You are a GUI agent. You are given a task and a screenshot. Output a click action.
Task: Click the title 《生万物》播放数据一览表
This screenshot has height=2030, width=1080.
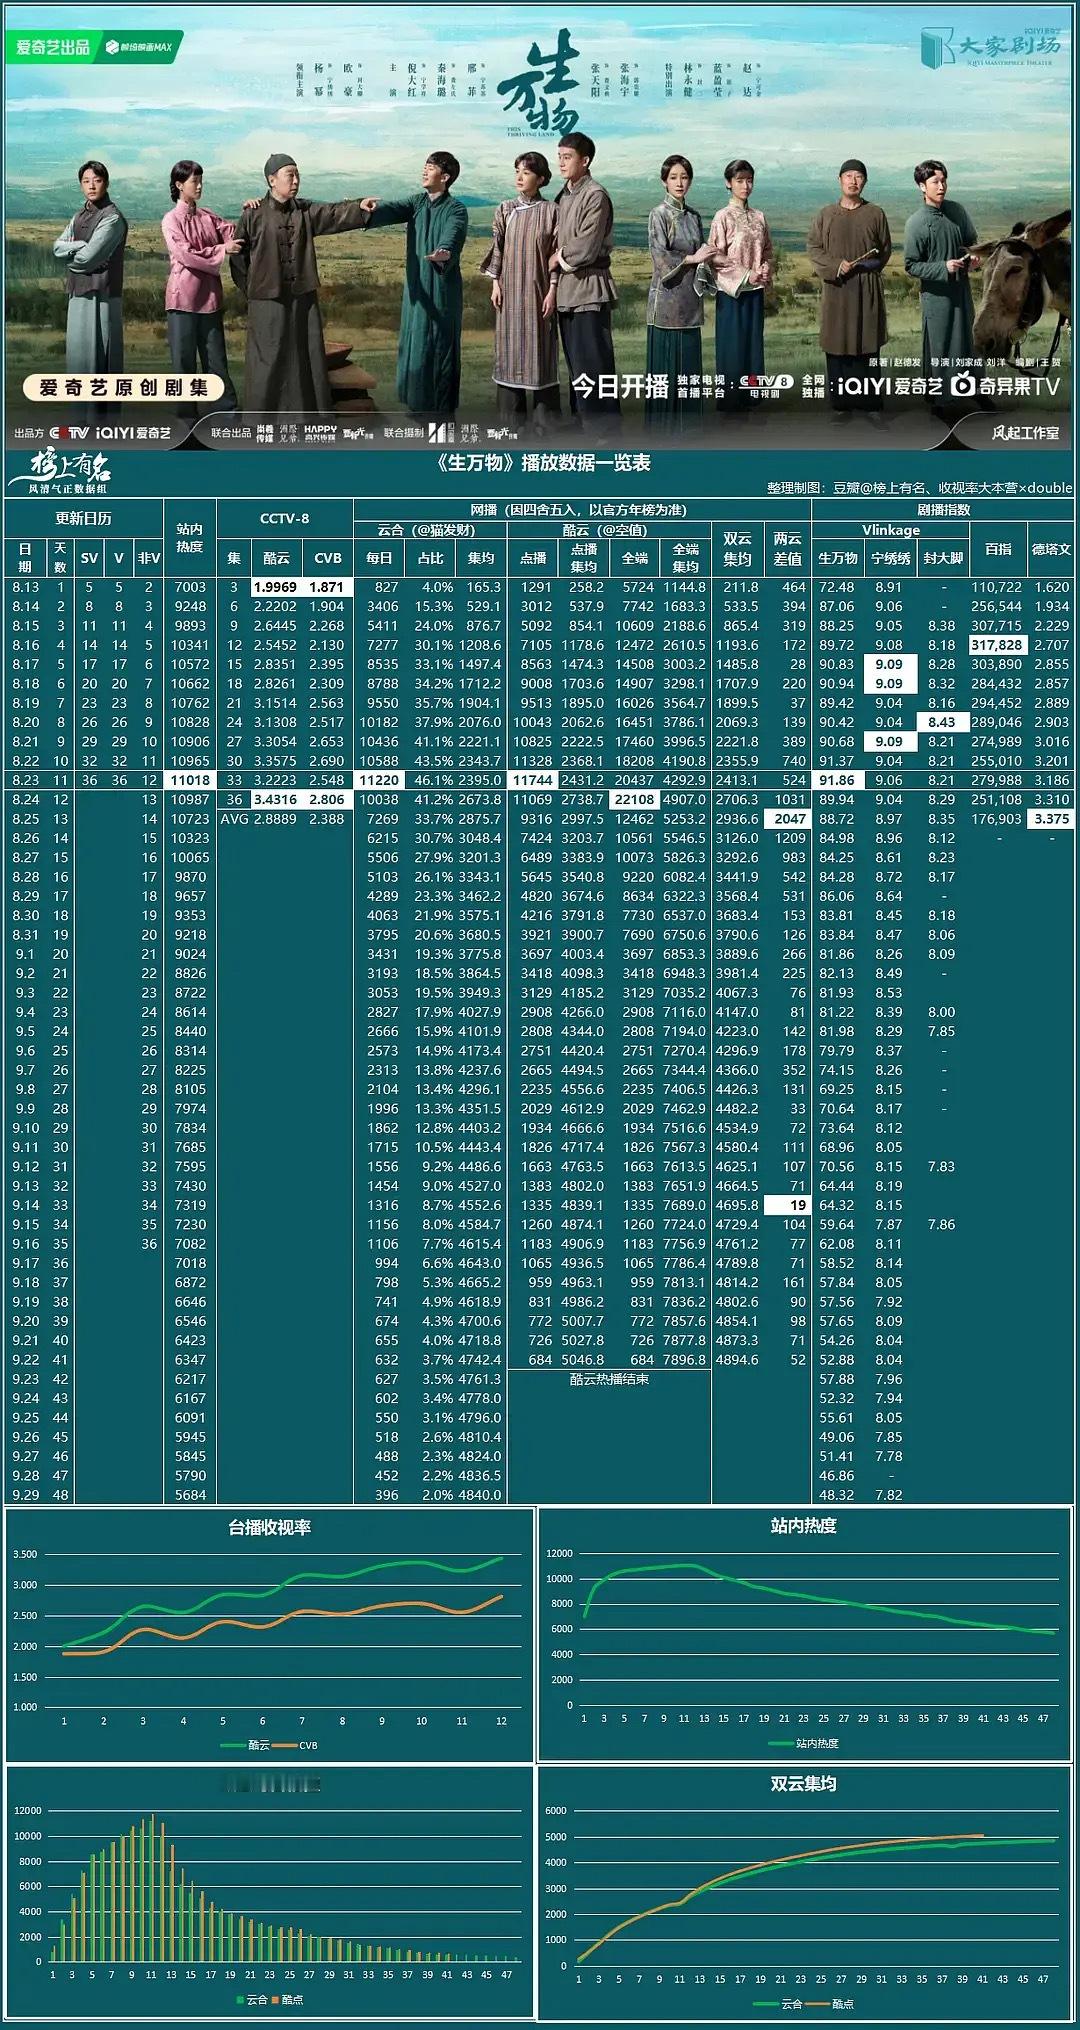point(544,462)
